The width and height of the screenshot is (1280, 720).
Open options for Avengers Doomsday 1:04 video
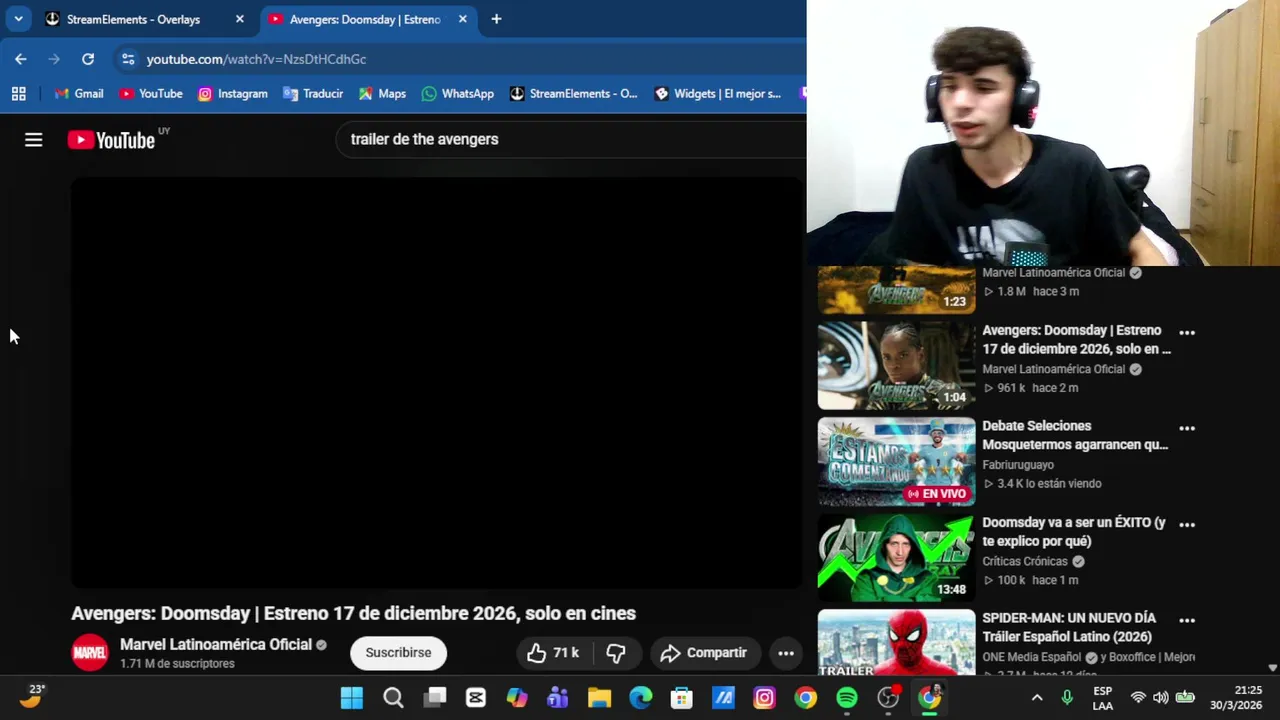point(1187,332)
